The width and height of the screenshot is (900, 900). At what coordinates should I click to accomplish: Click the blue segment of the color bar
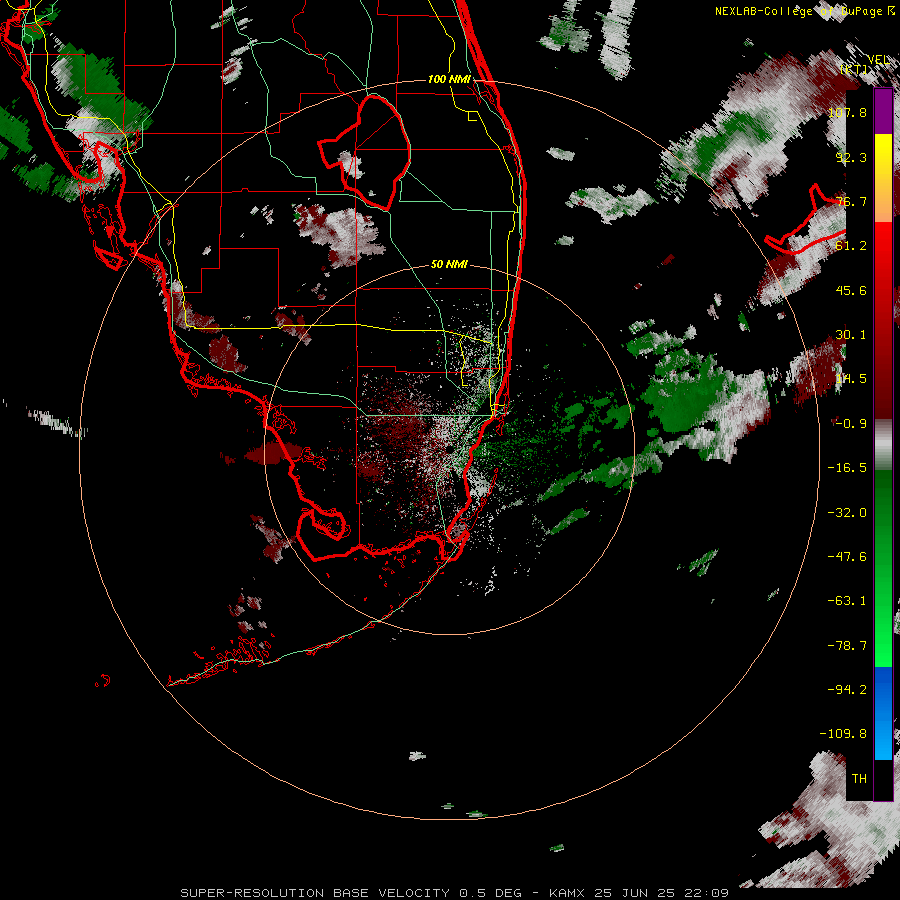coord(883,713)
